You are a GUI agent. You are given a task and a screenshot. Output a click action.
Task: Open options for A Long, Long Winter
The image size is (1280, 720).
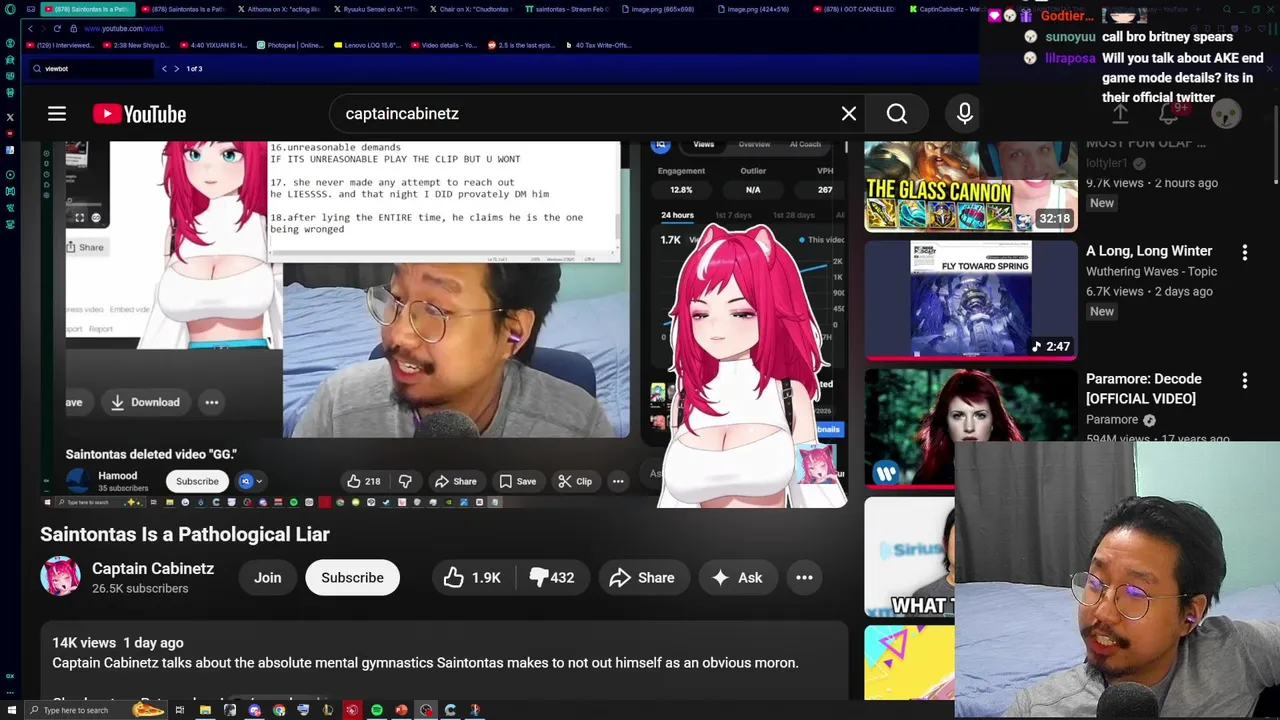[1245, 253]
